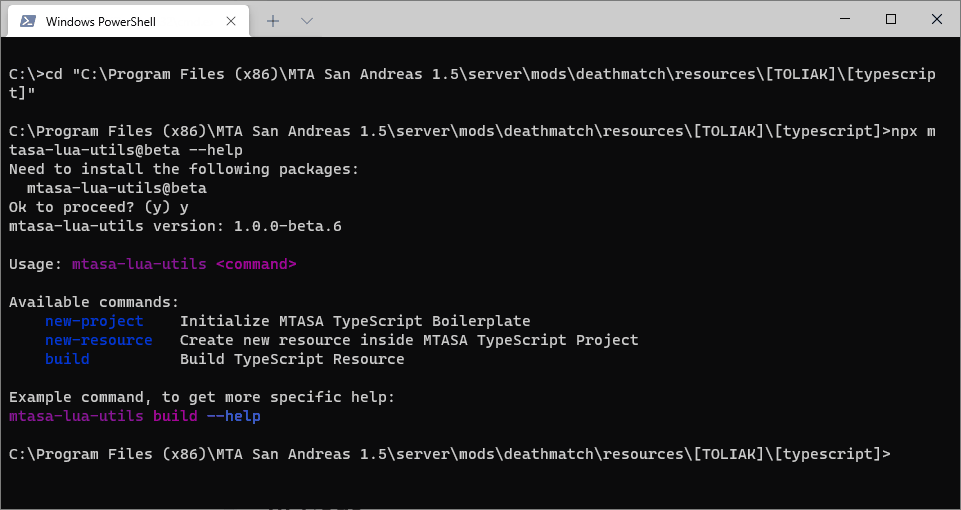The image size is (961, 510).
Task: Click 'Example command, to get more specific help:'
Action: (202, 397)
